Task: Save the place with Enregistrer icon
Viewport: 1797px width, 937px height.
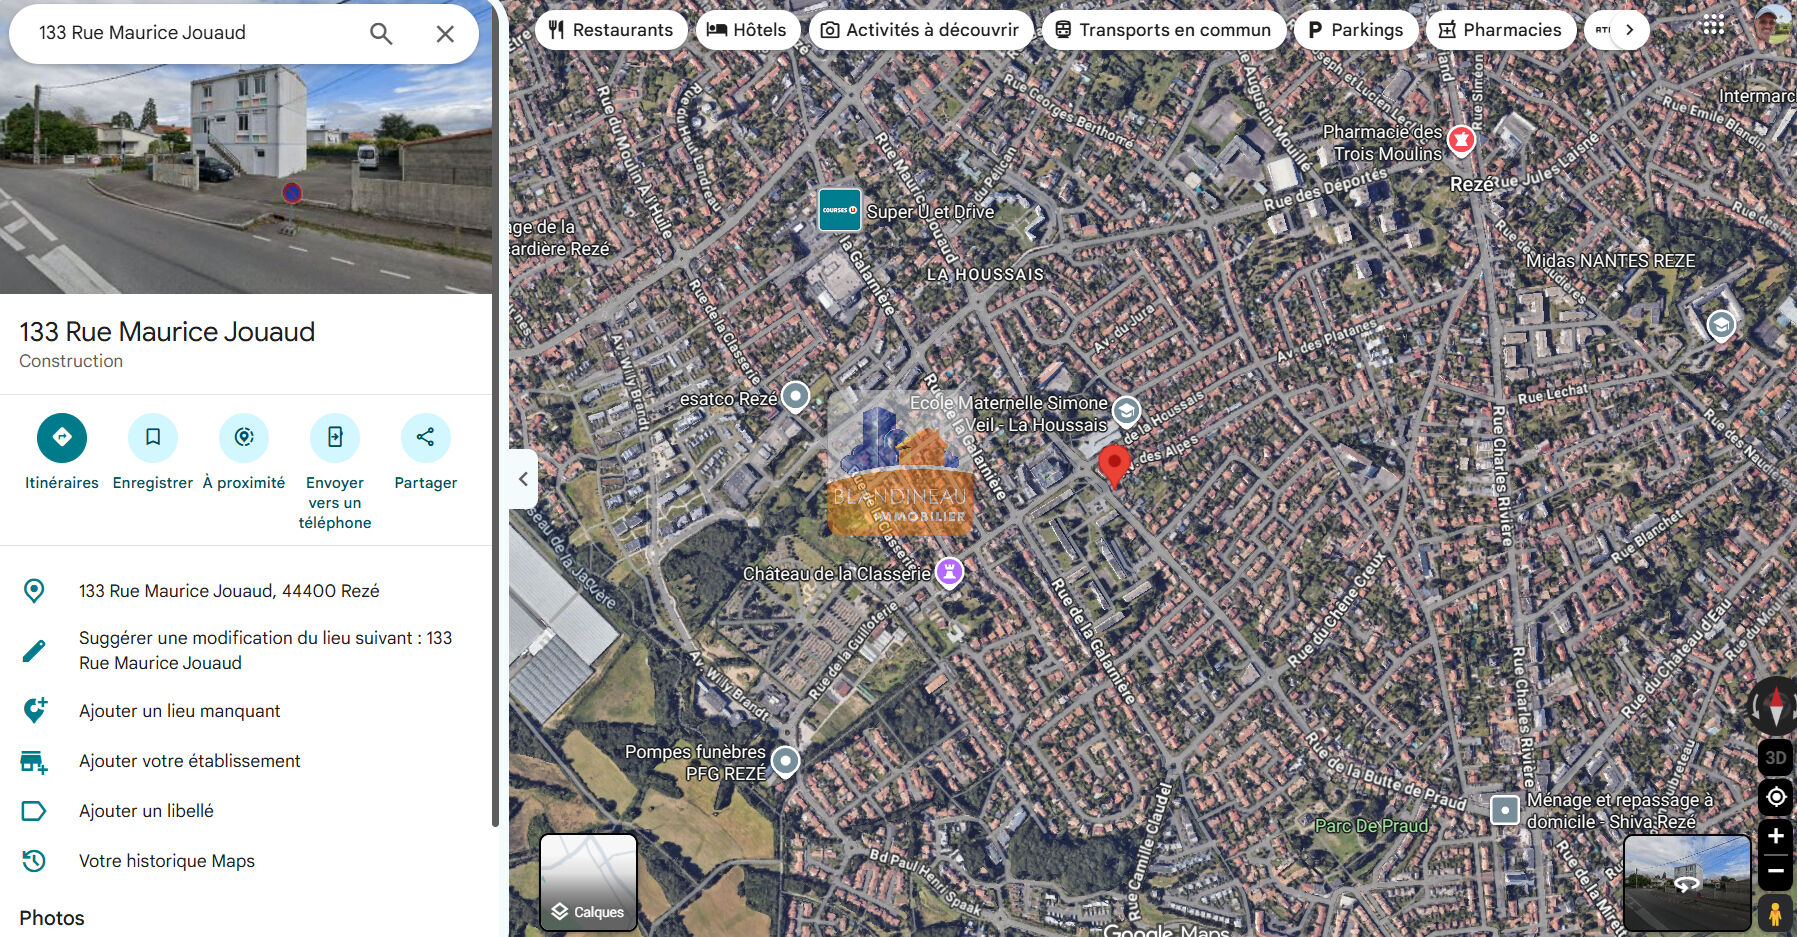Action: click(153, 437)
